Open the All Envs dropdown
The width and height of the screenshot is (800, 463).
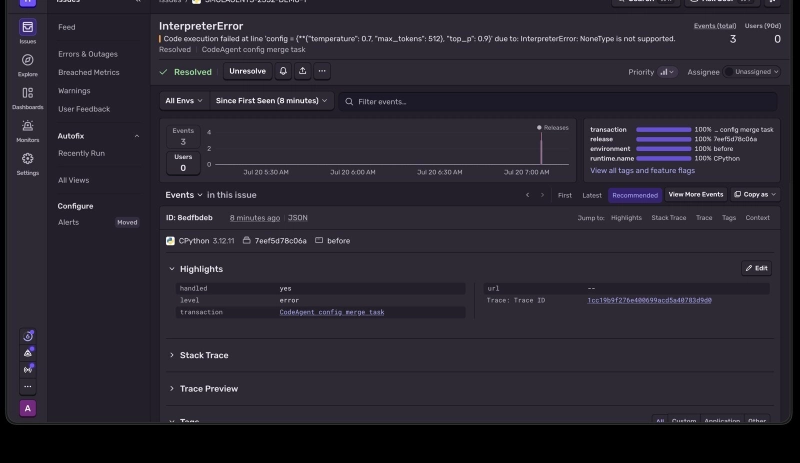point(184,101)
